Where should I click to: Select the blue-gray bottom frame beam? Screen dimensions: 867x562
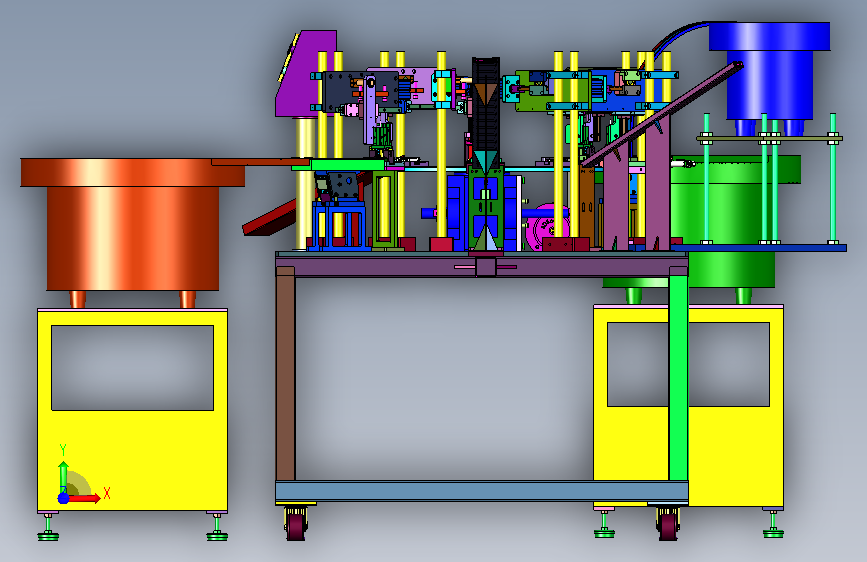[482, 491]
